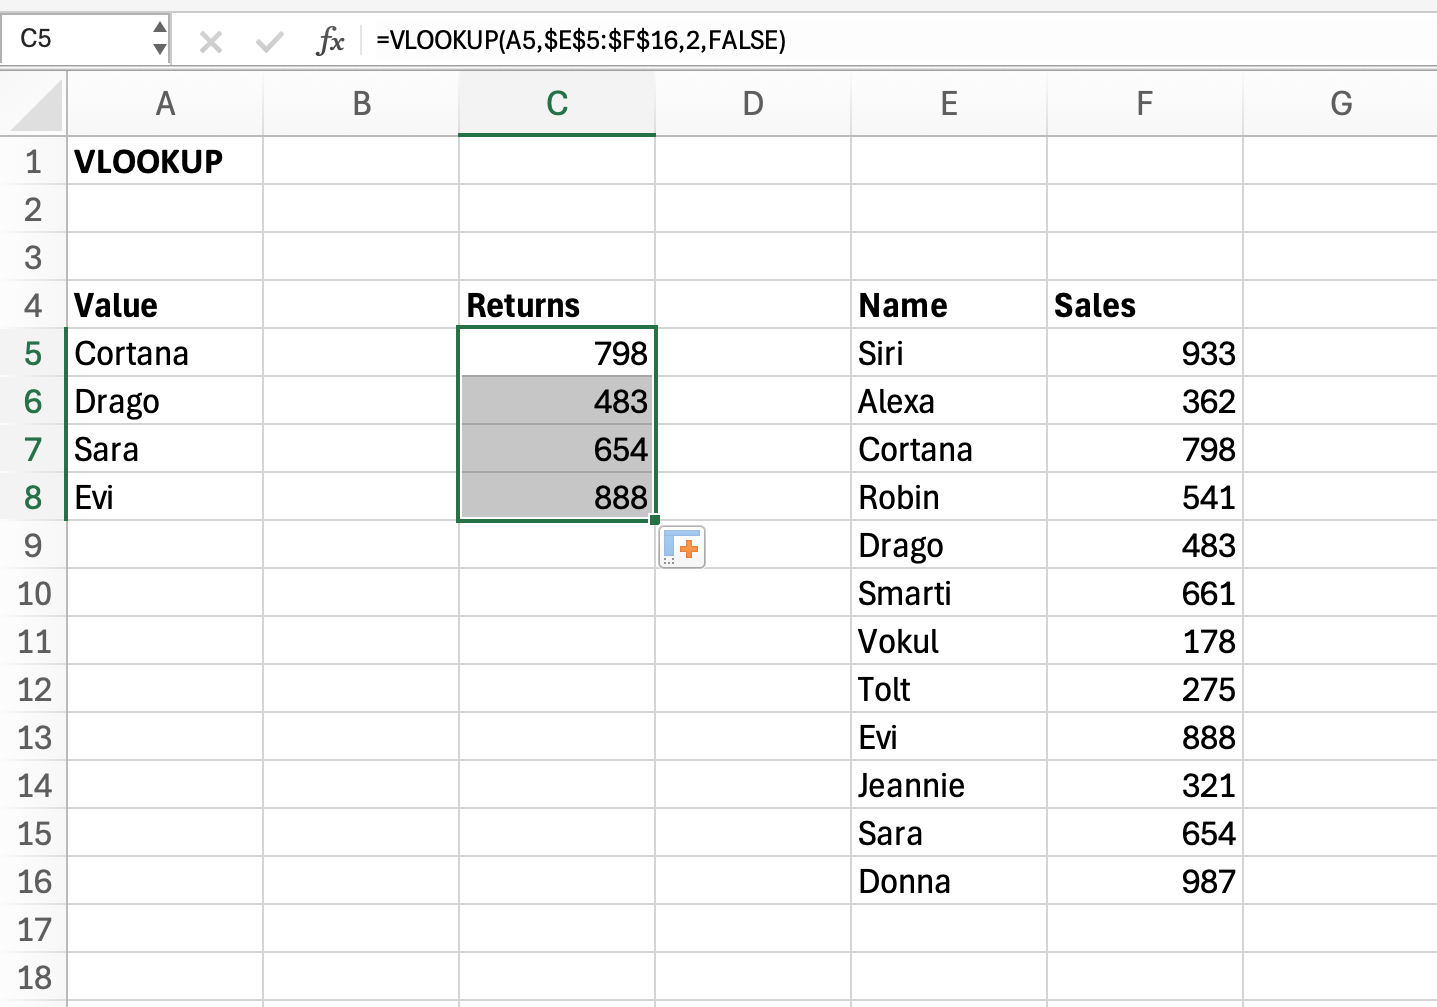Click the 362 sales value
Viewport: 1437px width, 1007px height.
point(1145,401)
